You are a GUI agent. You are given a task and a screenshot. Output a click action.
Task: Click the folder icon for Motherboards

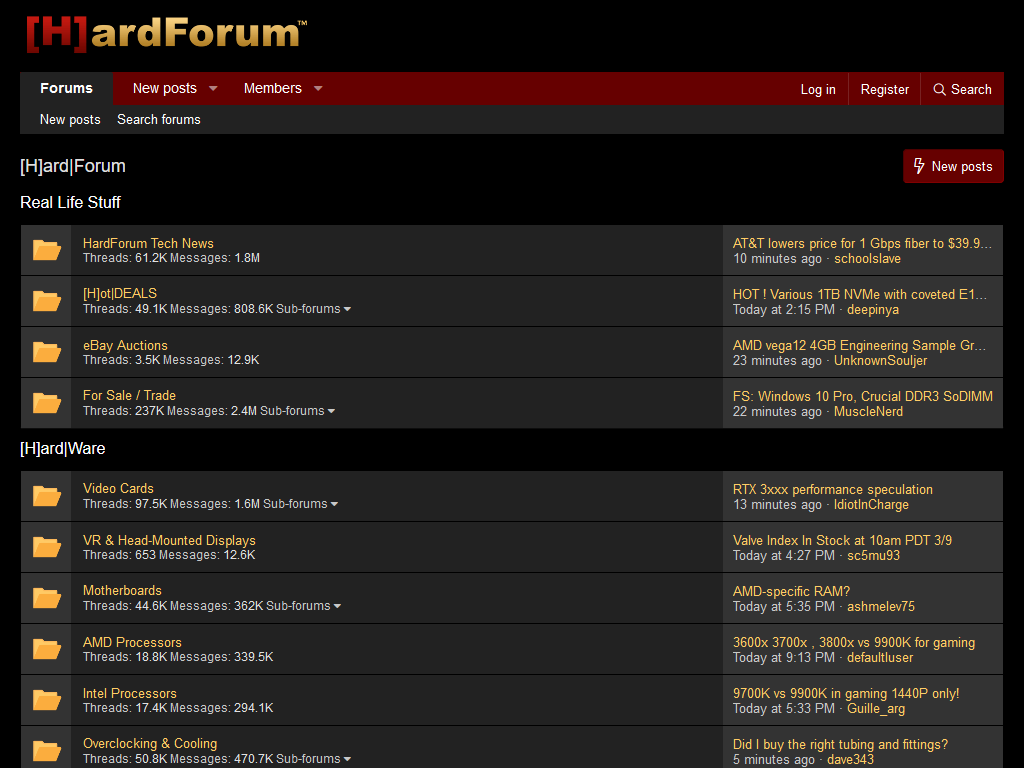point(47,598)
